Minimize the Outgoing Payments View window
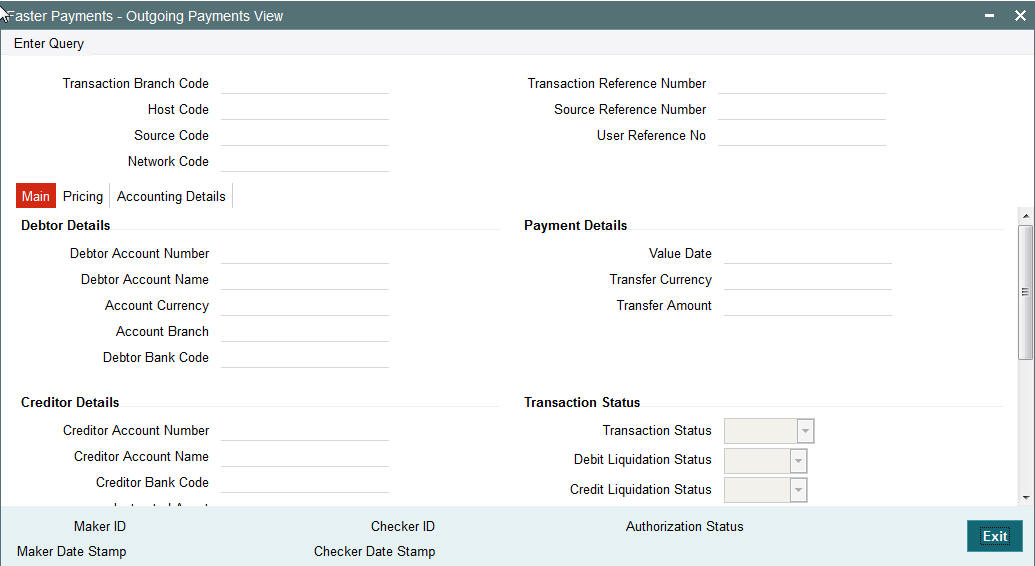The height and width of the screenshot is (566, 1035). coord(989,16)
